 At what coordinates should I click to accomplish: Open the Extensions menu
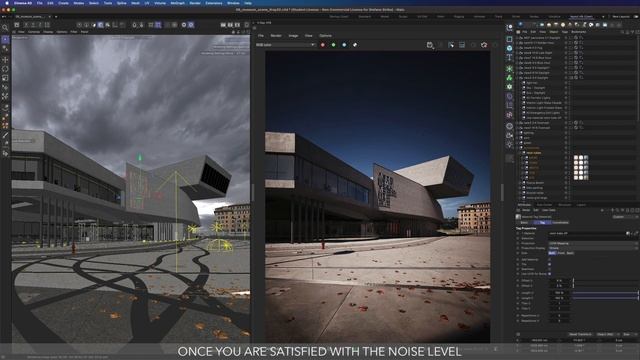(x=214, y=3)
